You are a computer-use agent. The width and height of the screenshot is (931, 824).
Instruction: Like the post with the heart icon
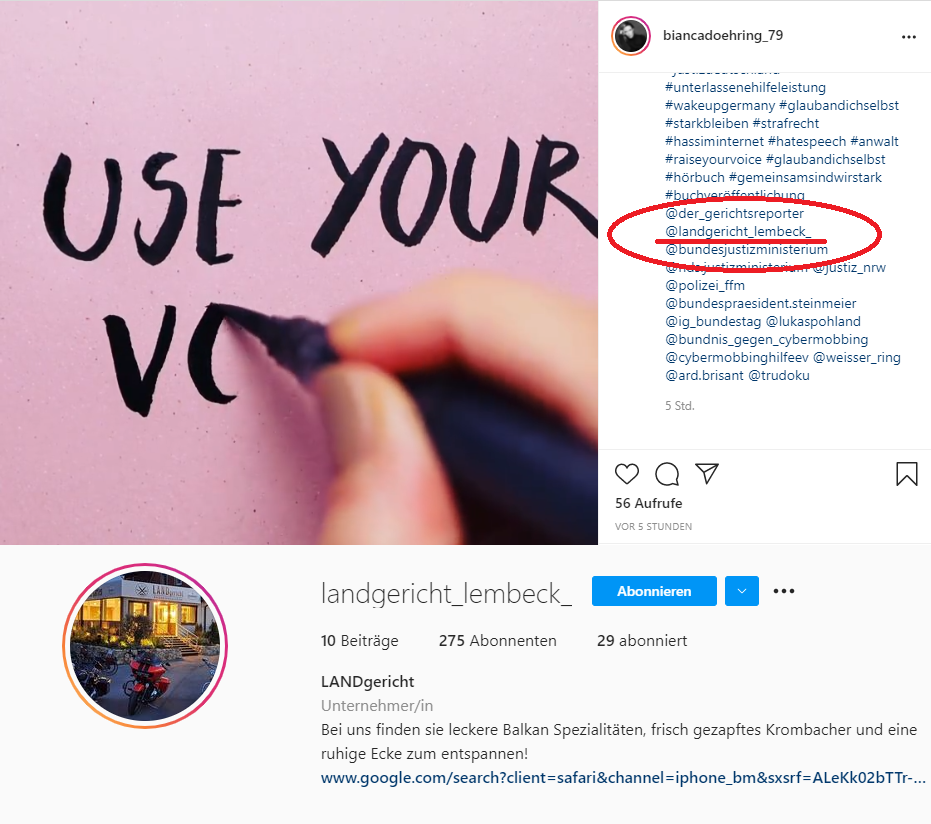coord(626,474)
